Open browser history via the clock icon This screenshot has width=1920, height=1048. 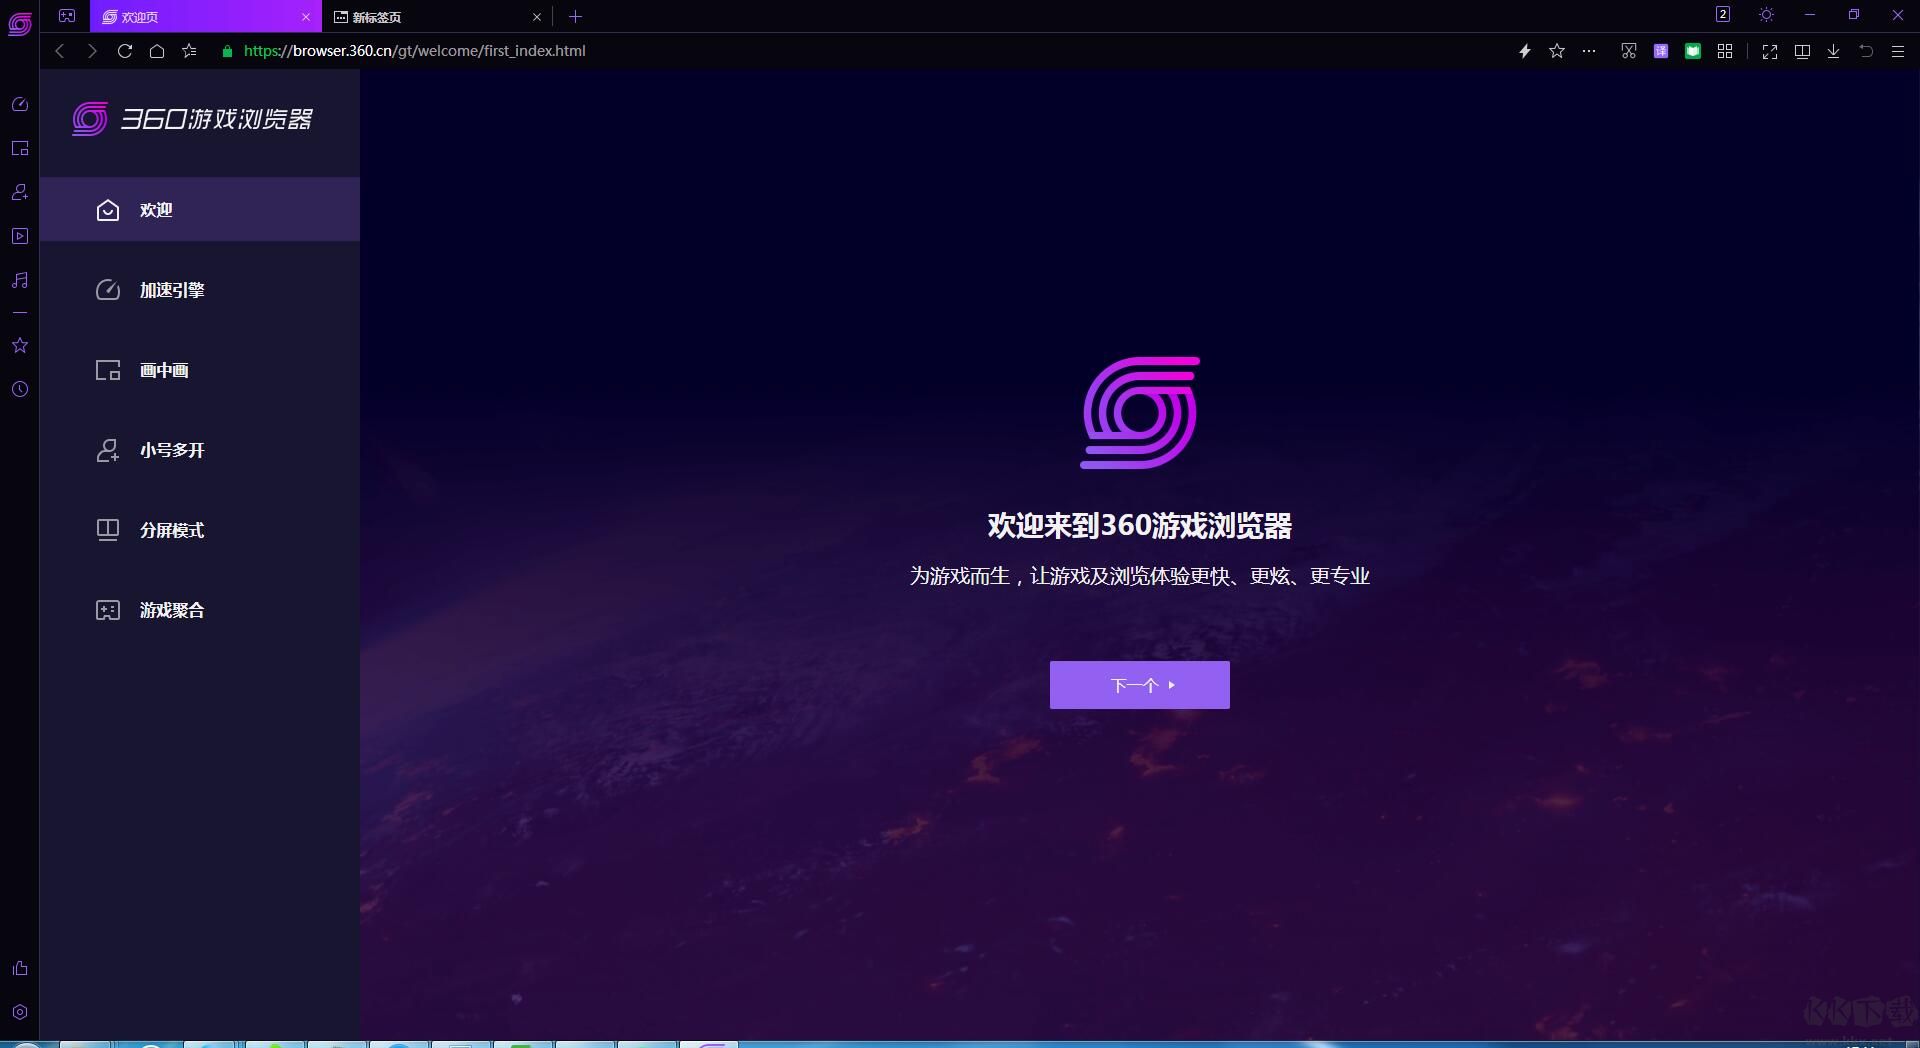pyautogui.click(x=19, y=390)
